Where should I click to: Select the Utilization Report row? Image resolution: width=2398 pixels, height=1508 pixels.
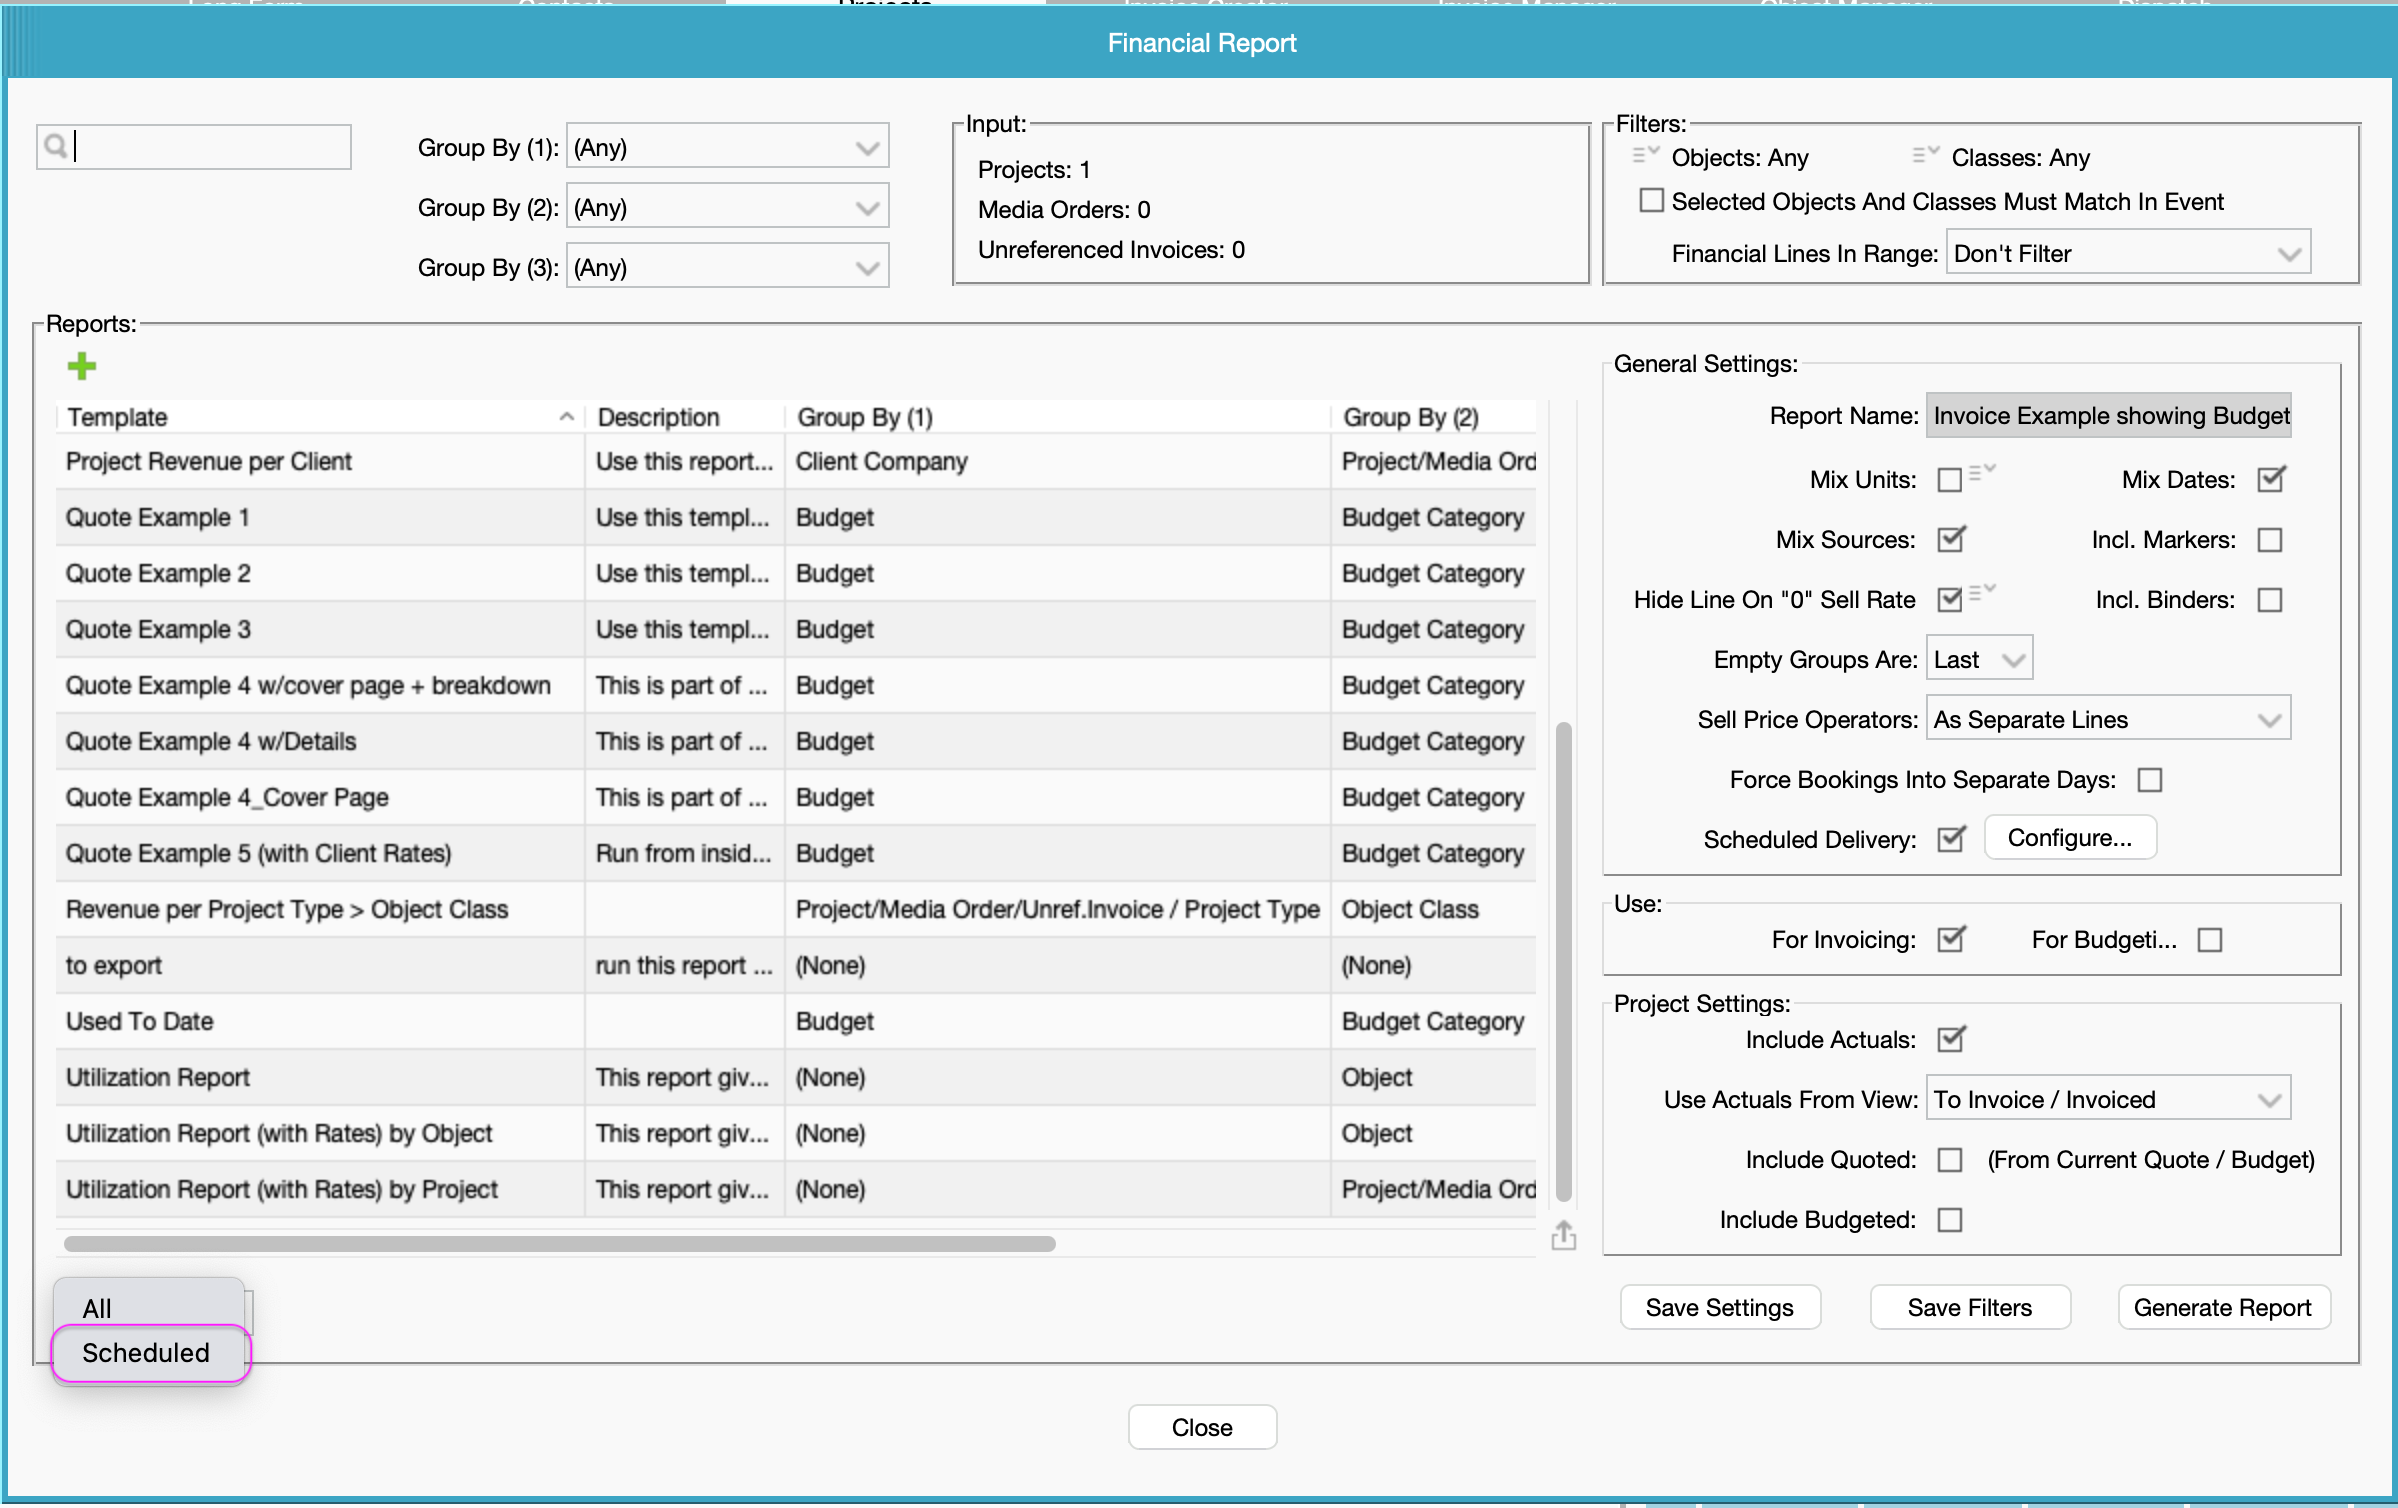[x=796, y=1077]
